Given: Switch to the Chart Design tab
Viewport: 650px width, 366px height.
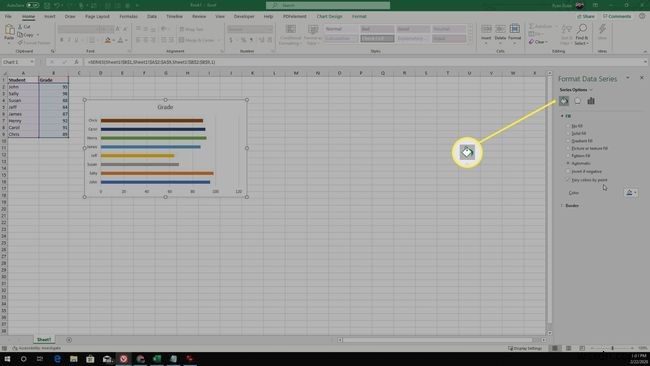Looking at the screenshot, I should tap(330, 16).
